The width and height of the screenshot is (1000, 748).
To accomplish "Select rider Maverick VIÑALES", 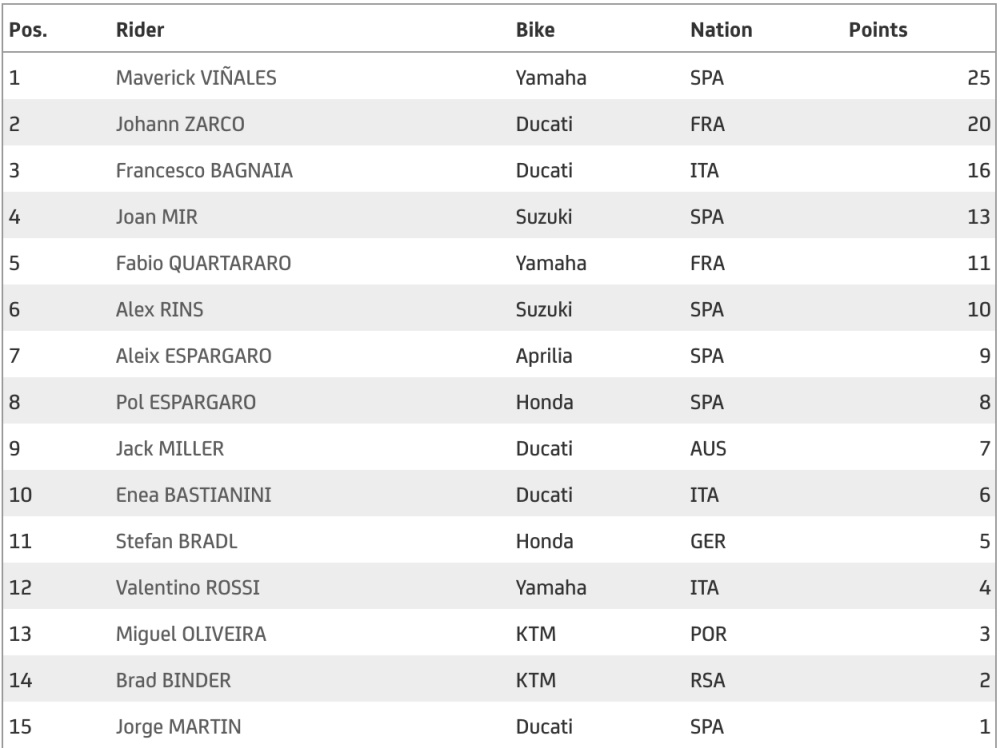I will pyautogui.click(x=196, y=78).
